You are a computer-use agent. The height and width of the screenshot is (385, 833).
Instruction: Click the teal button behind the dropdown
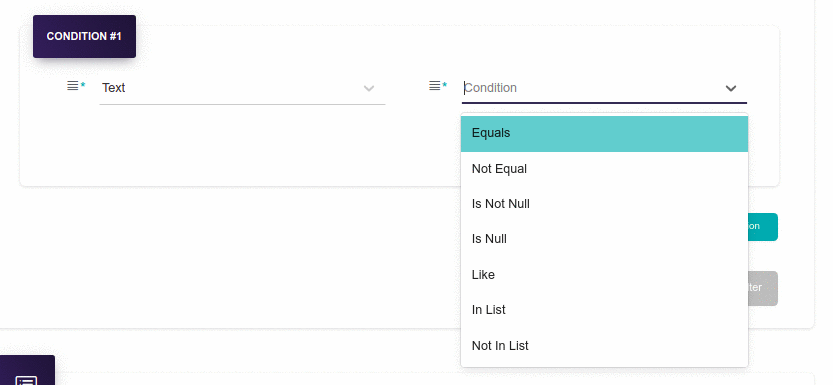click(763, 227)
